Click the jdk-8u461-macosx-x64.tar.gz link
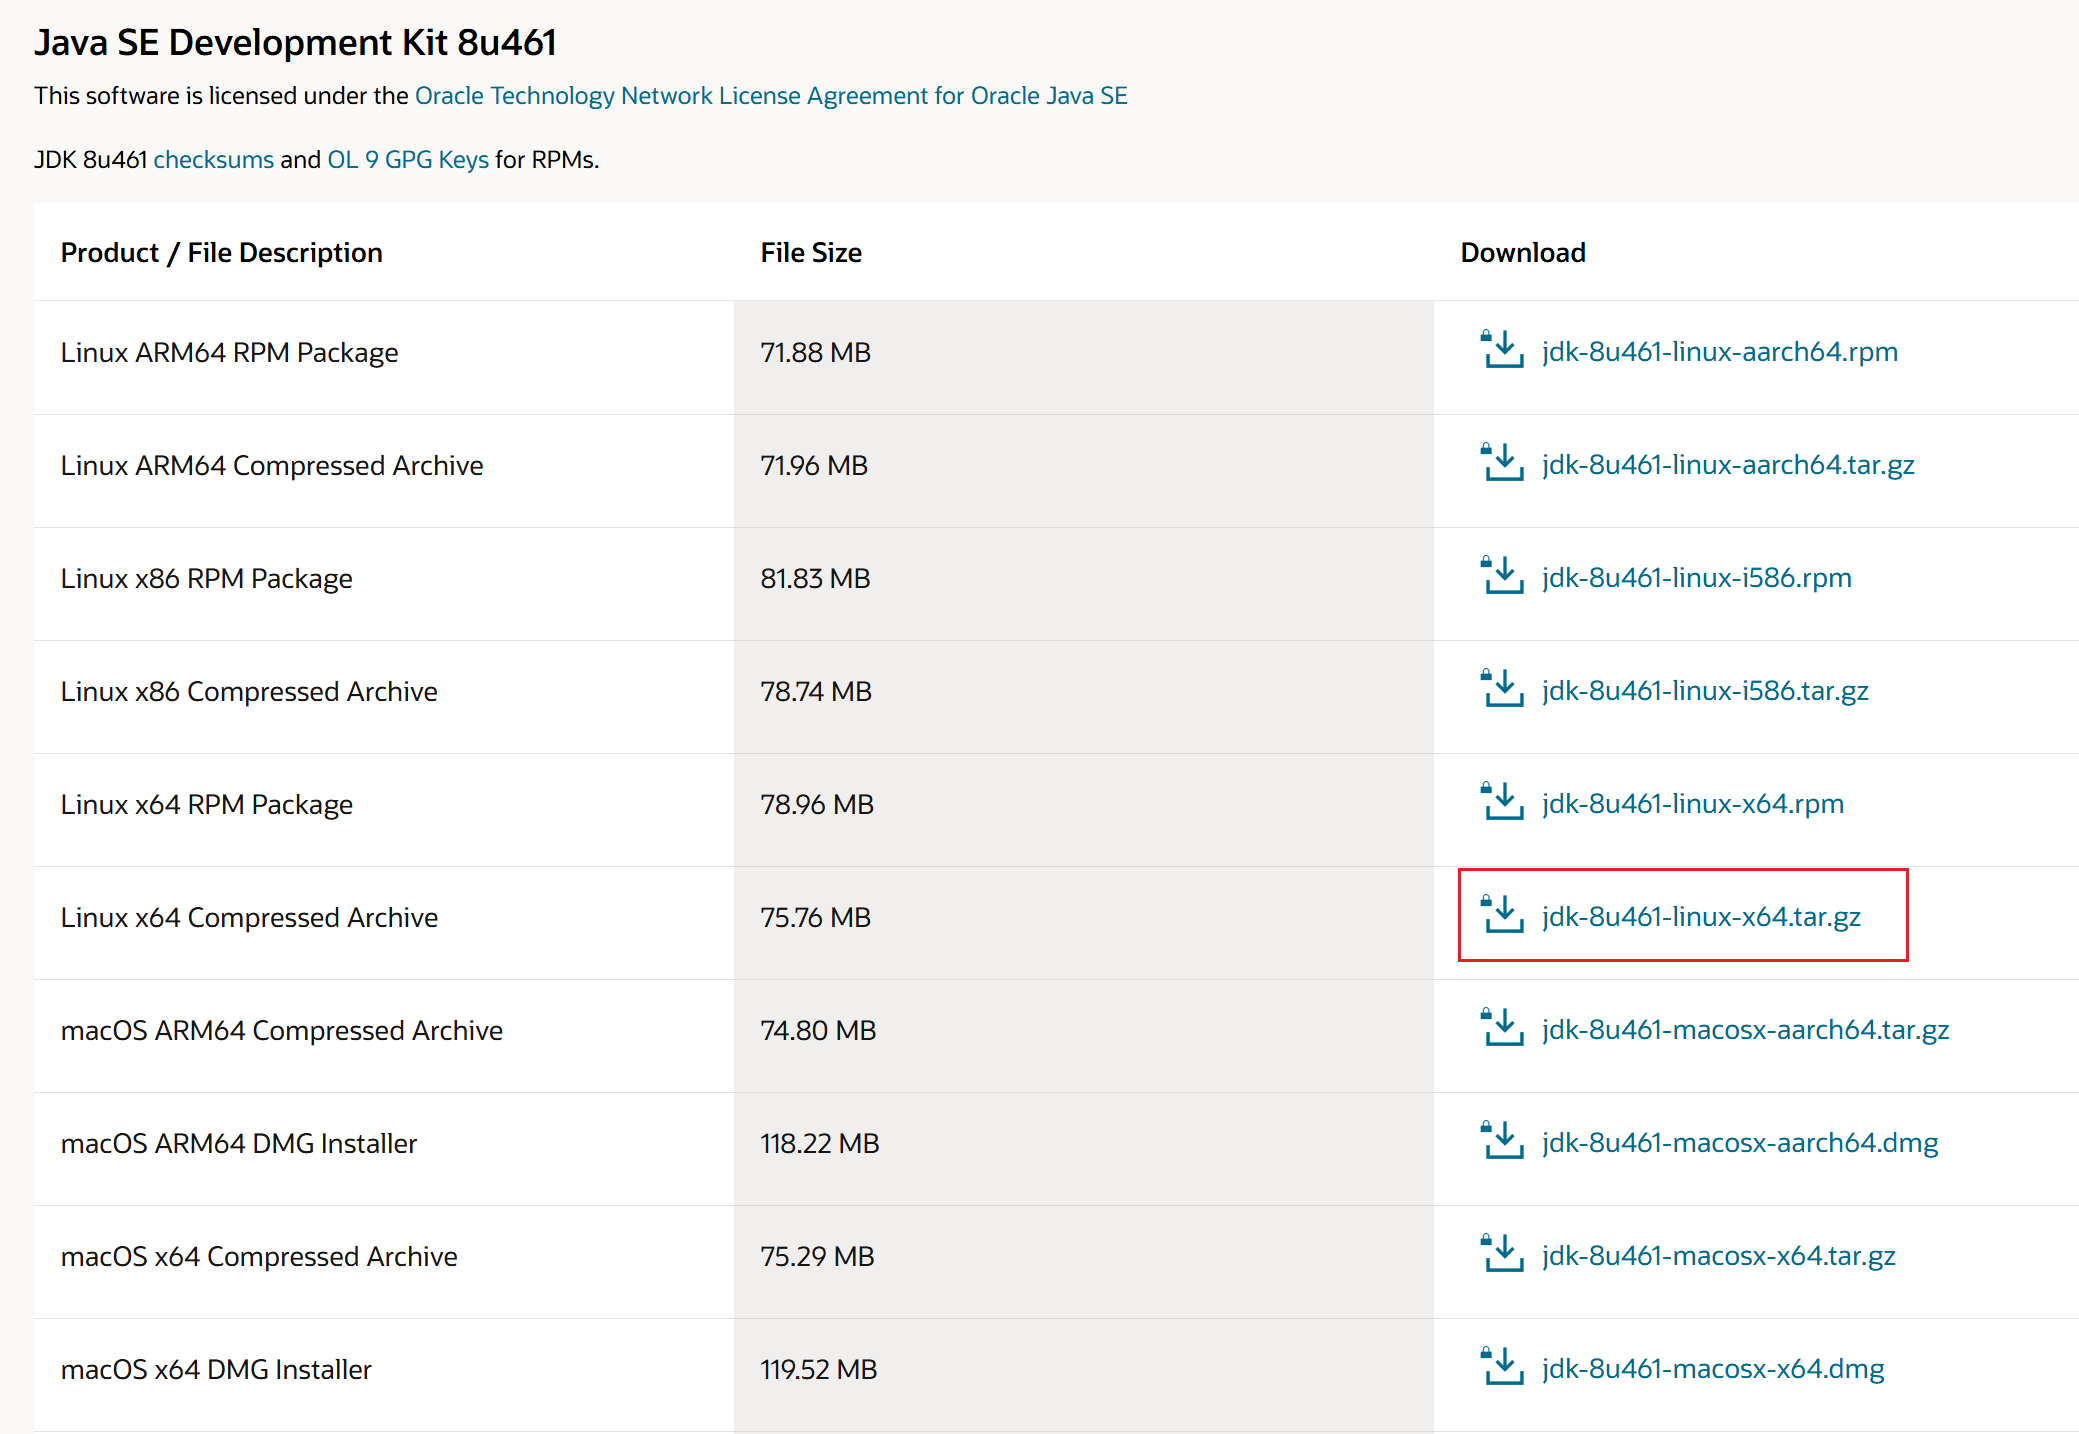Viewport: 2079px width, 1434px height. (x=1718, y=1256)
